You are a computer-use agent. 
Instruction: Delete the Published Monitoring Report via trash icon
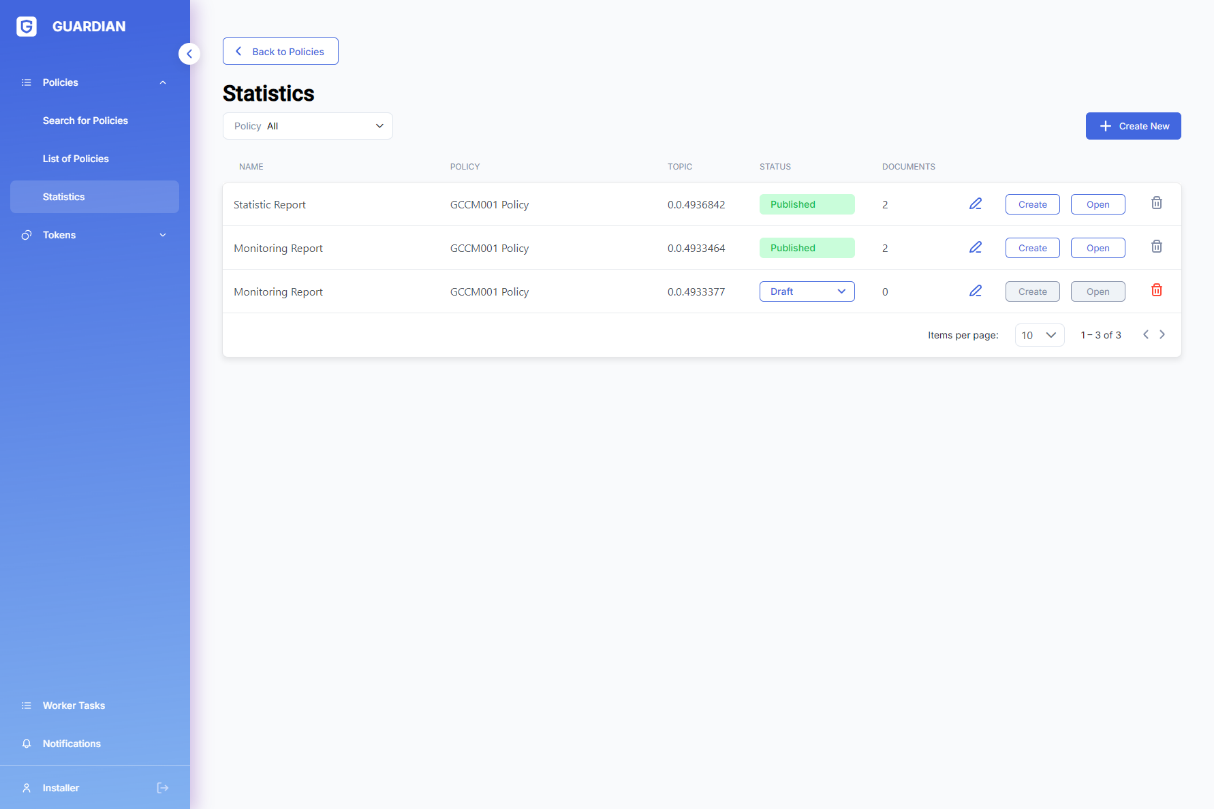(1156, 247)
